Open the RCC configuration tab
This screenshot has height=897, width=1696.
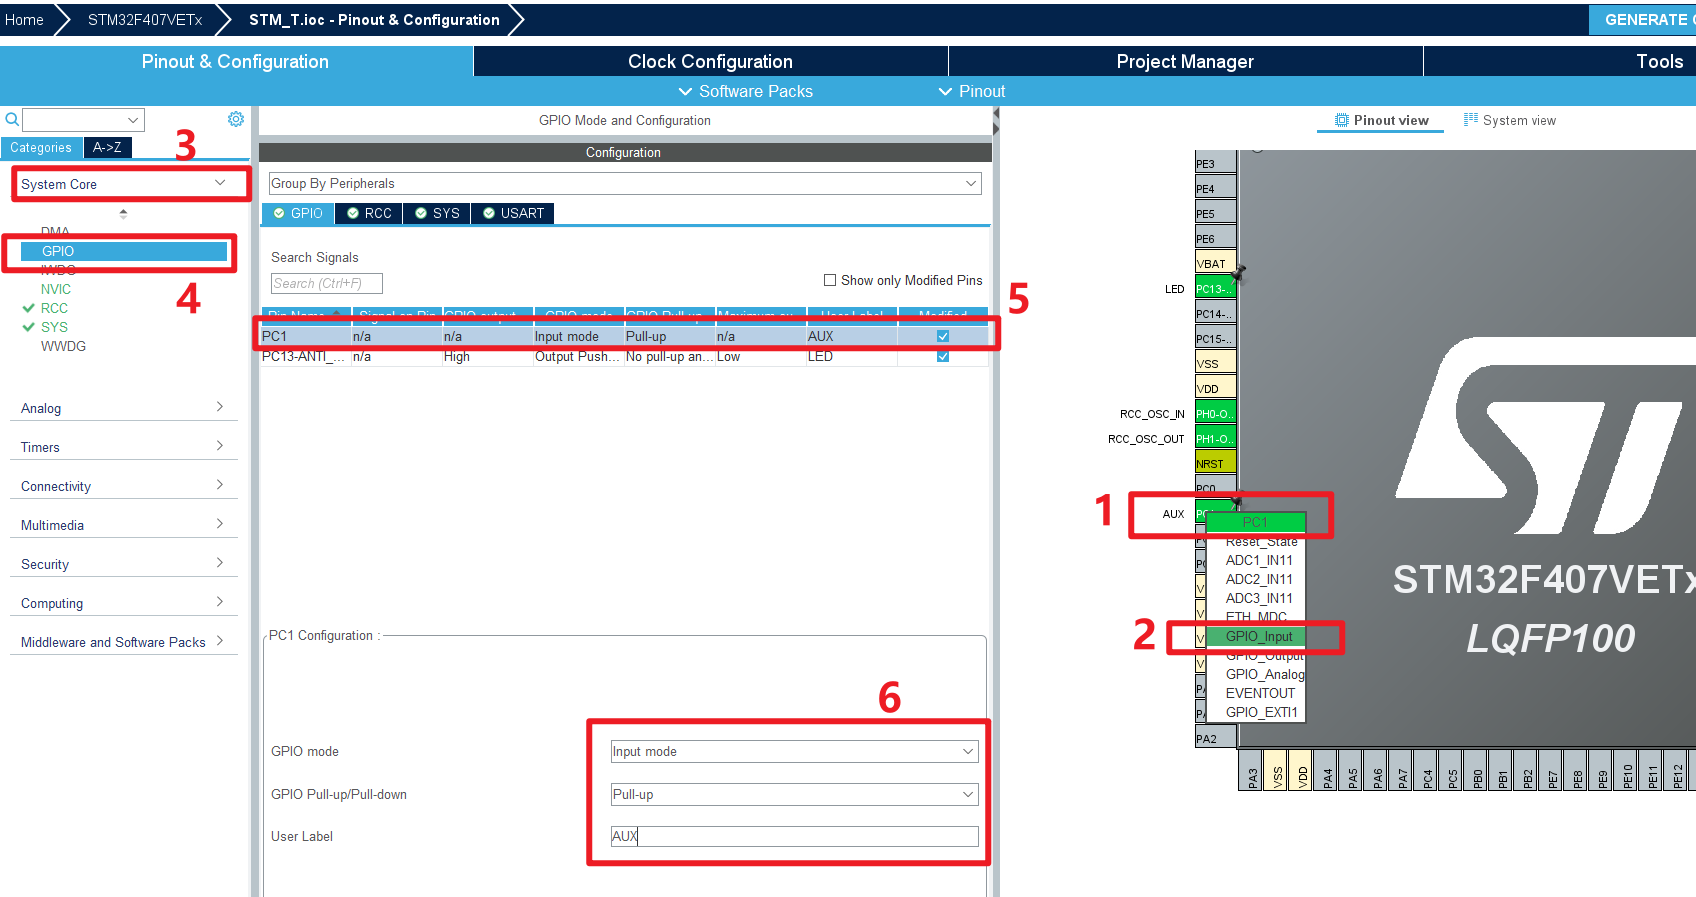[369, 213]
